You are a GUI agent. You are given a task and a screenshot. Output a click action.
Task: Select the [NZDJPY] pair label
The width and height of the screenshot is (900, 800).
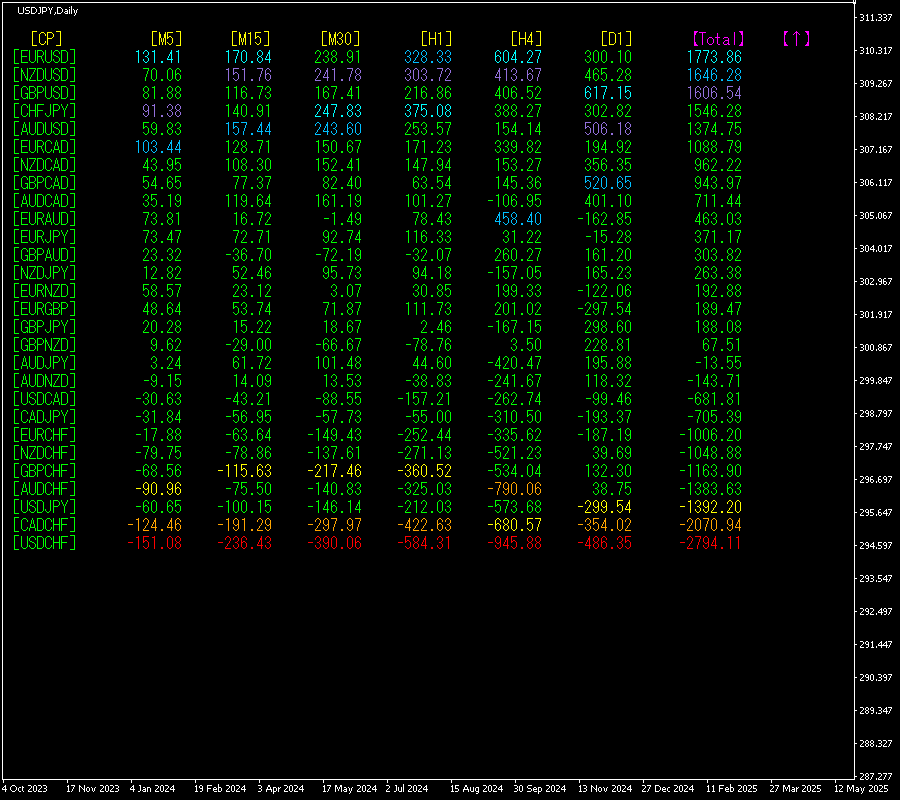(44, 273)
